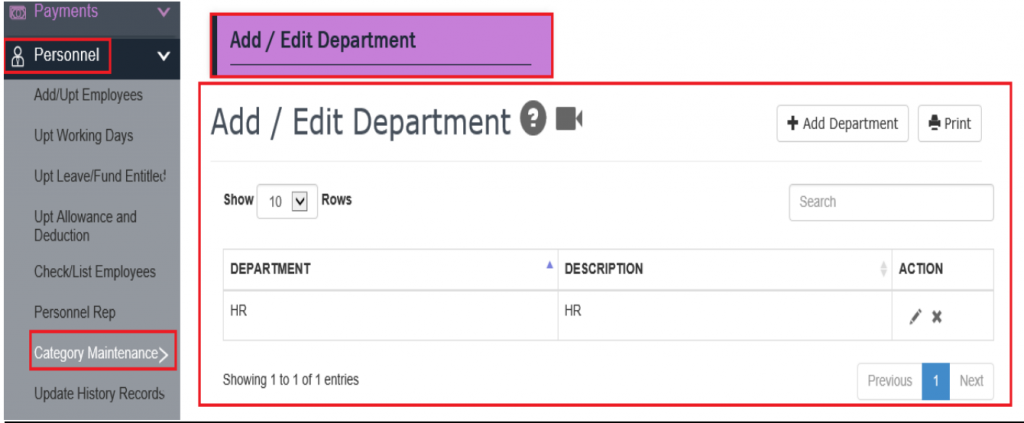Select Check/List Employees in sidebar

[95, 272]
